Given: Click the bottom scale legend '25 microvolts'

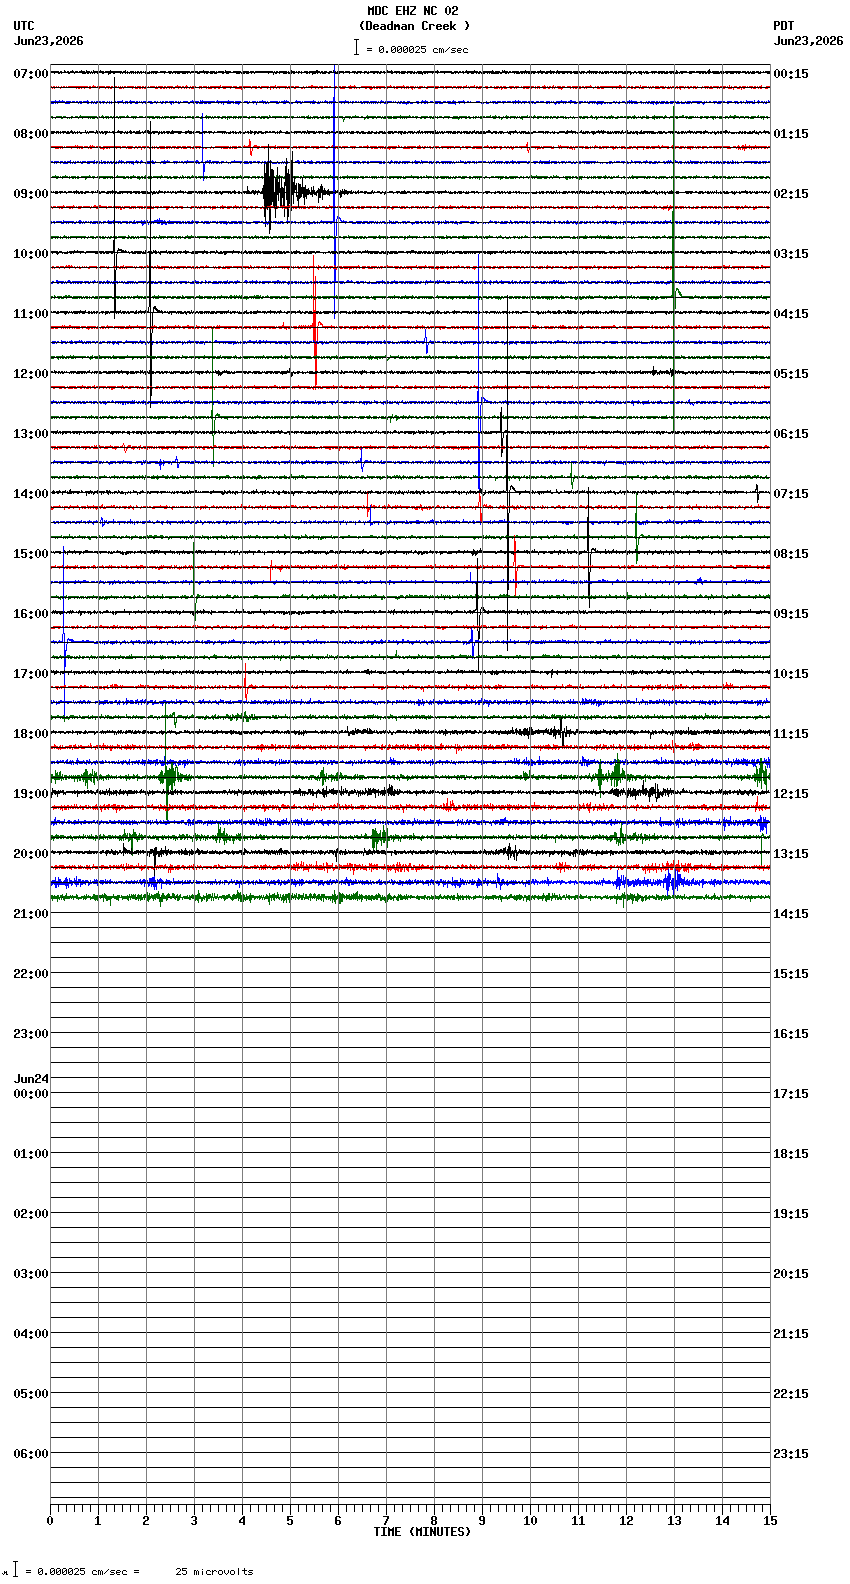Looking at the screenshot, I should pos(215,1572).
